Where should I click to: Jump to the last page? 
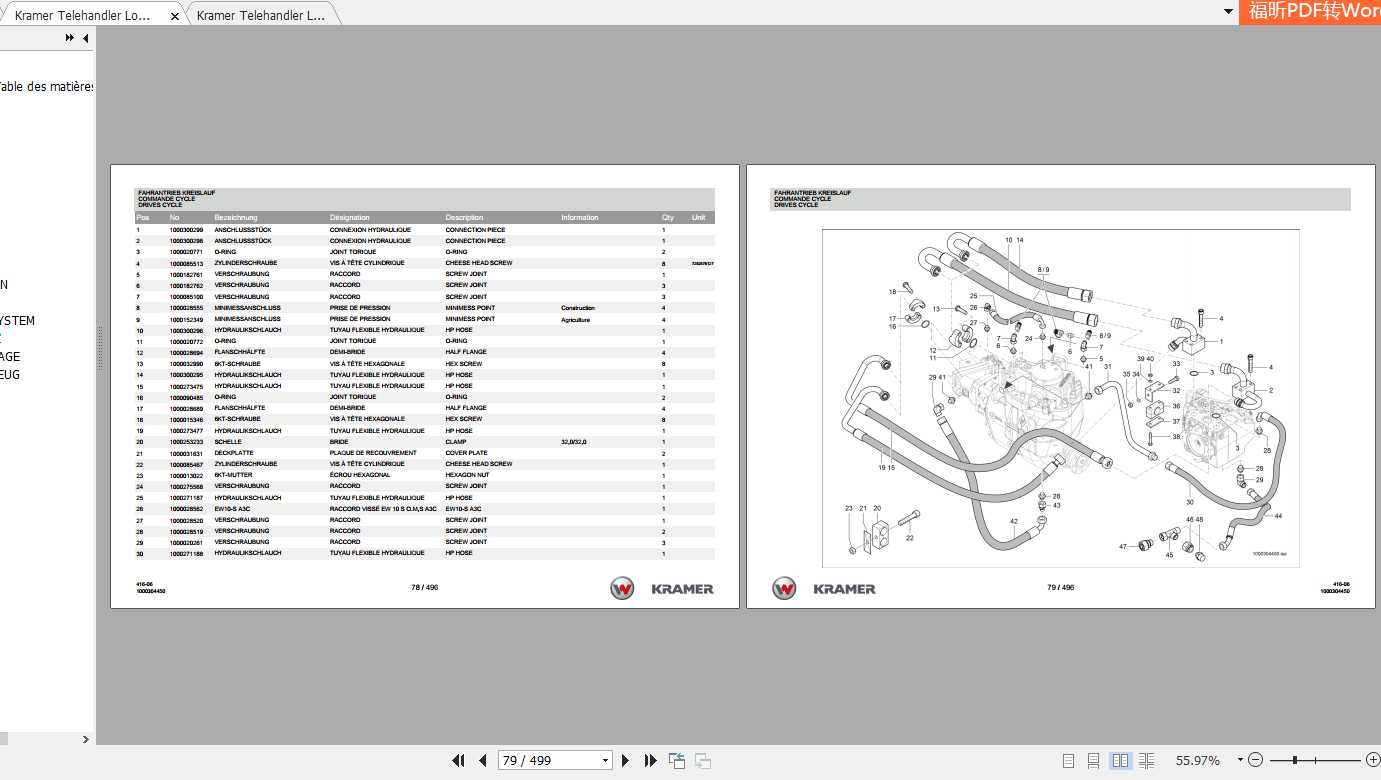(650, 761)
